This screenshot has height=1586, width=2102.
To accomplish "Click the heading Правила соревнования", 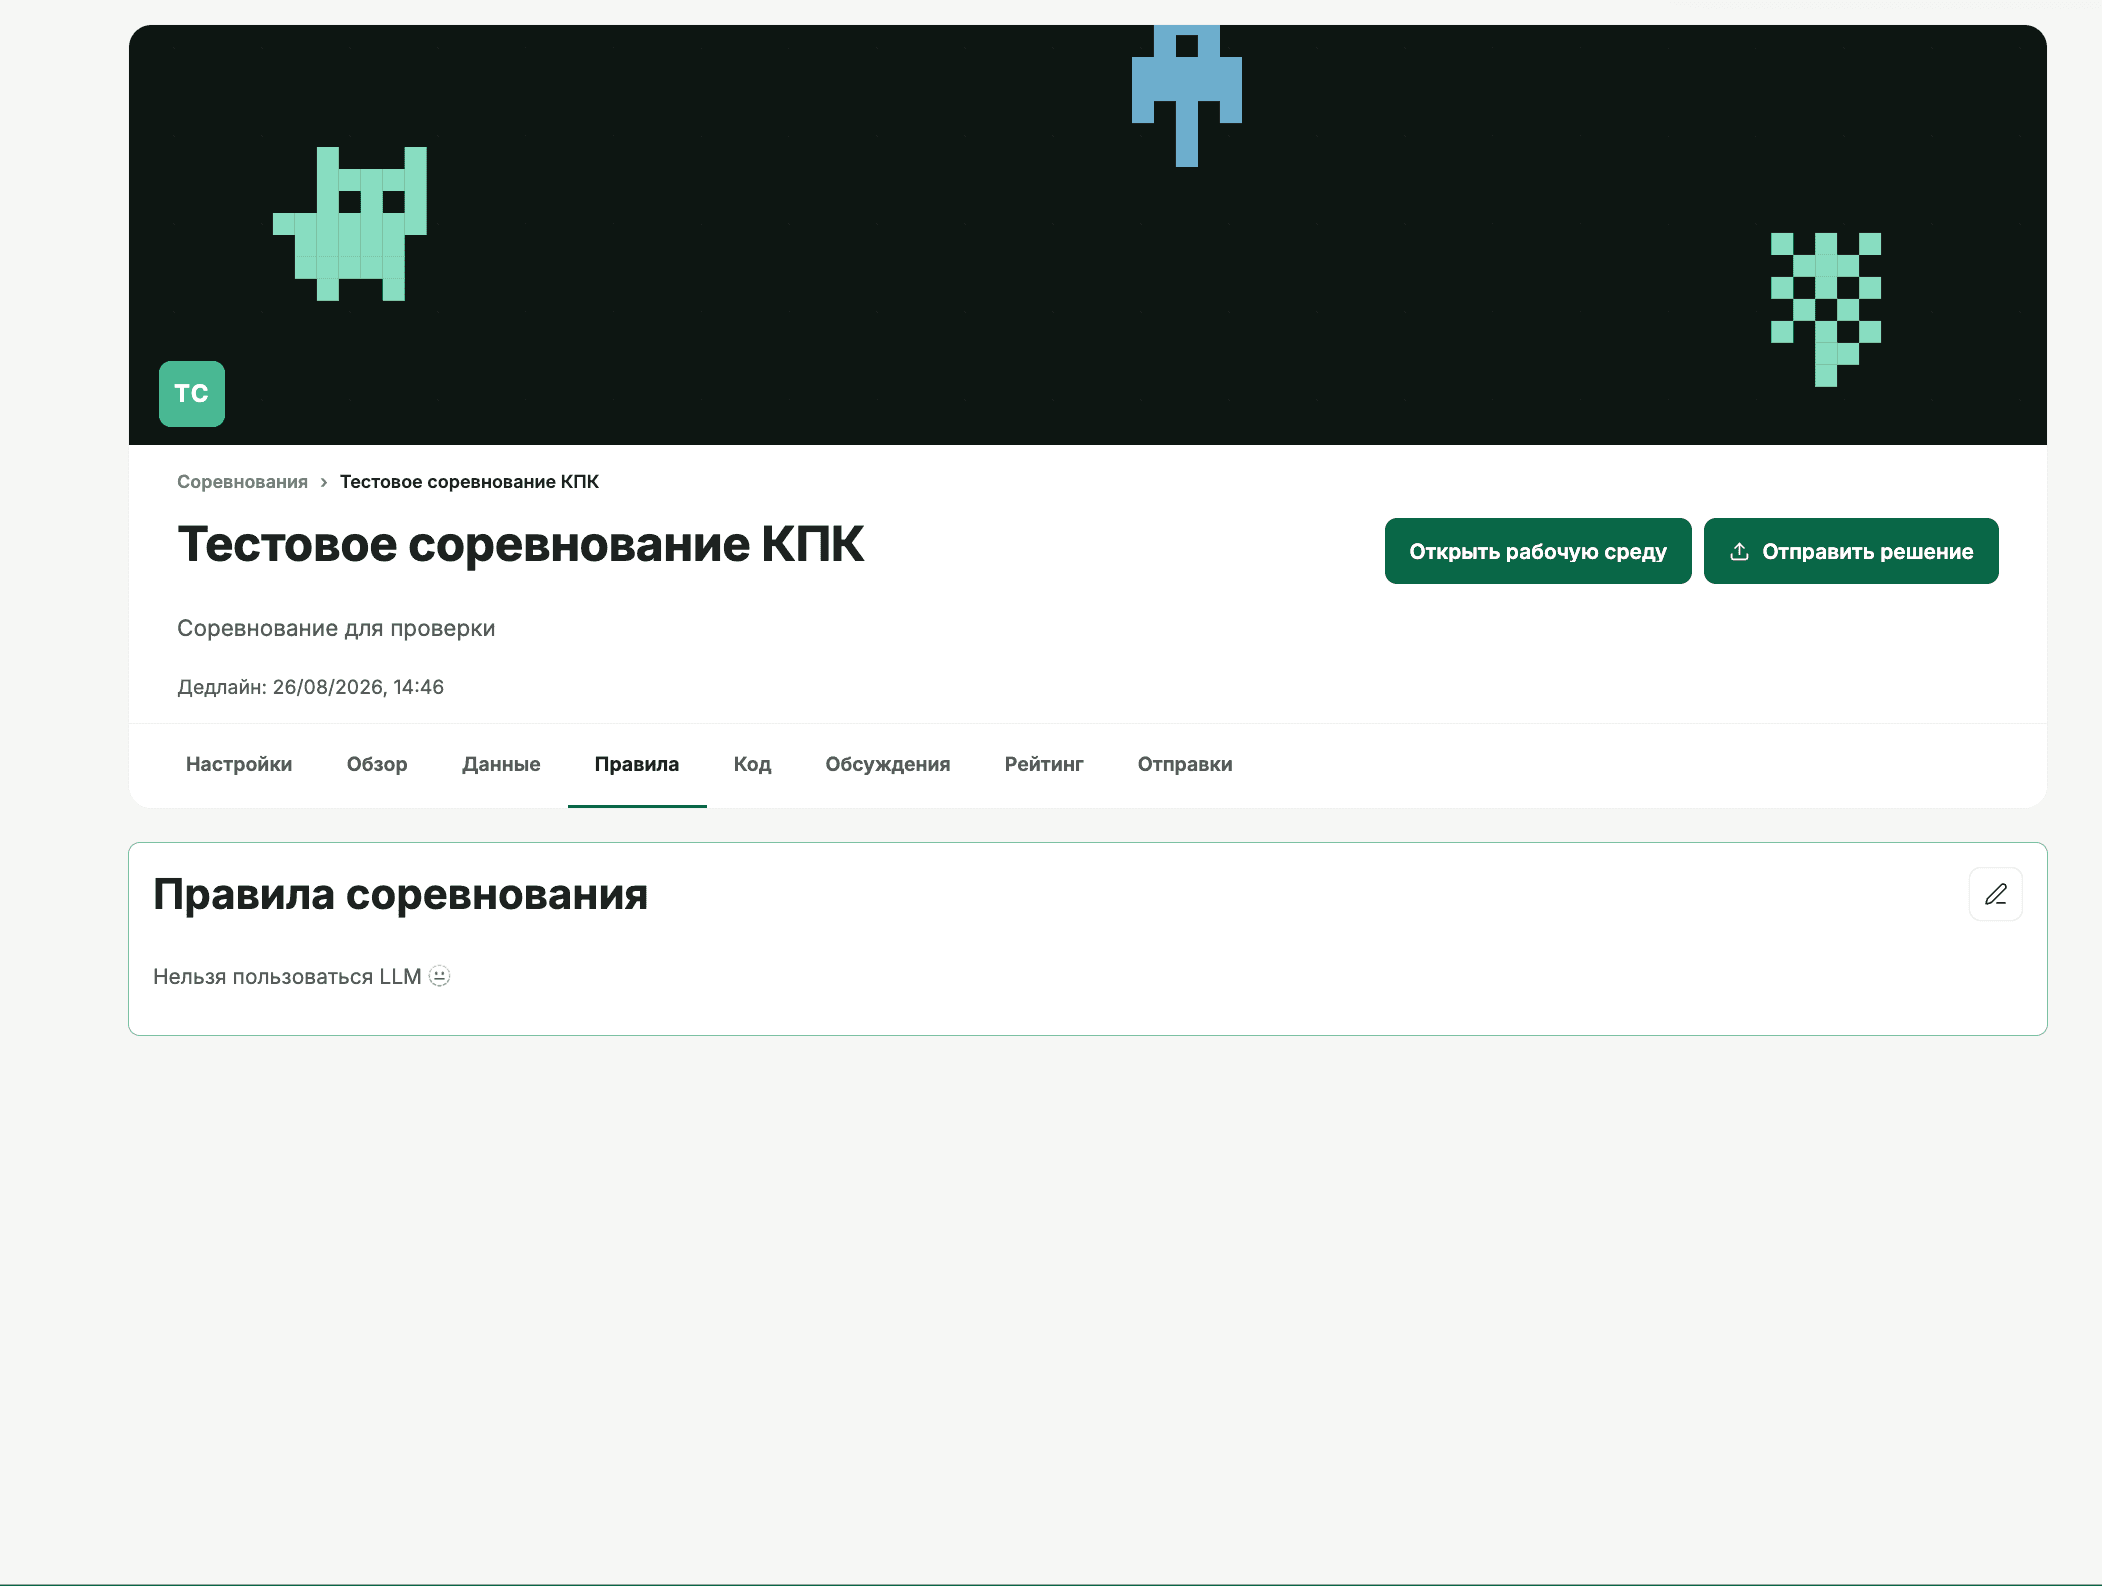I will point(400,894).
